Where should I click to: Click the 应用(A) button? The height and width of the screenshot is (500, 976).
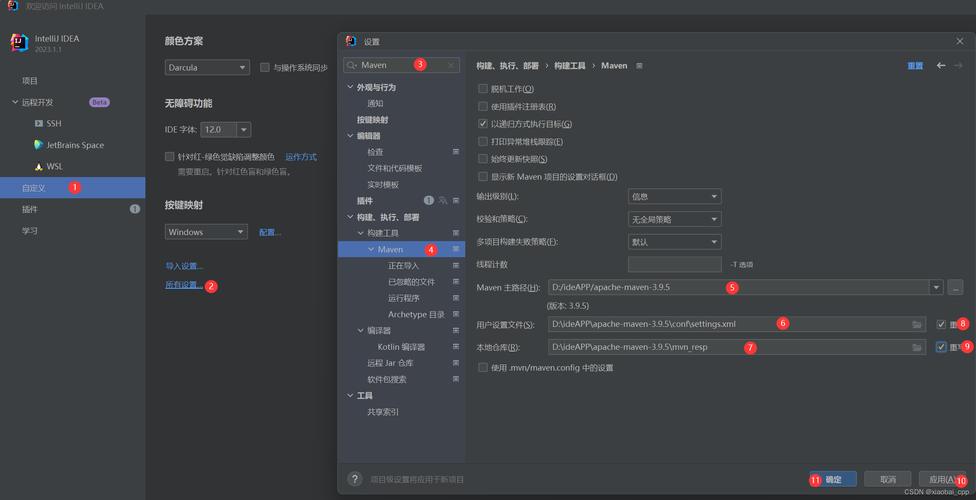(942, 479)
